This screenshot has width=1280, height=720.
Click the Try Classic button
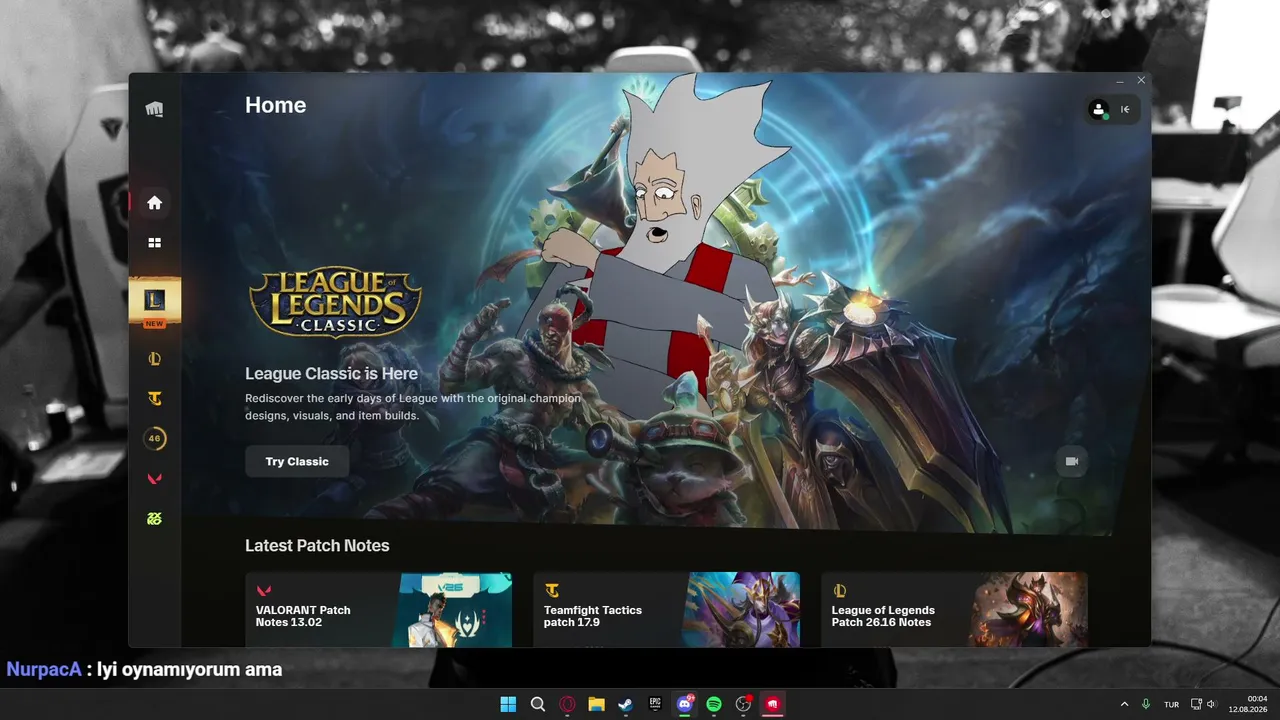297,461
